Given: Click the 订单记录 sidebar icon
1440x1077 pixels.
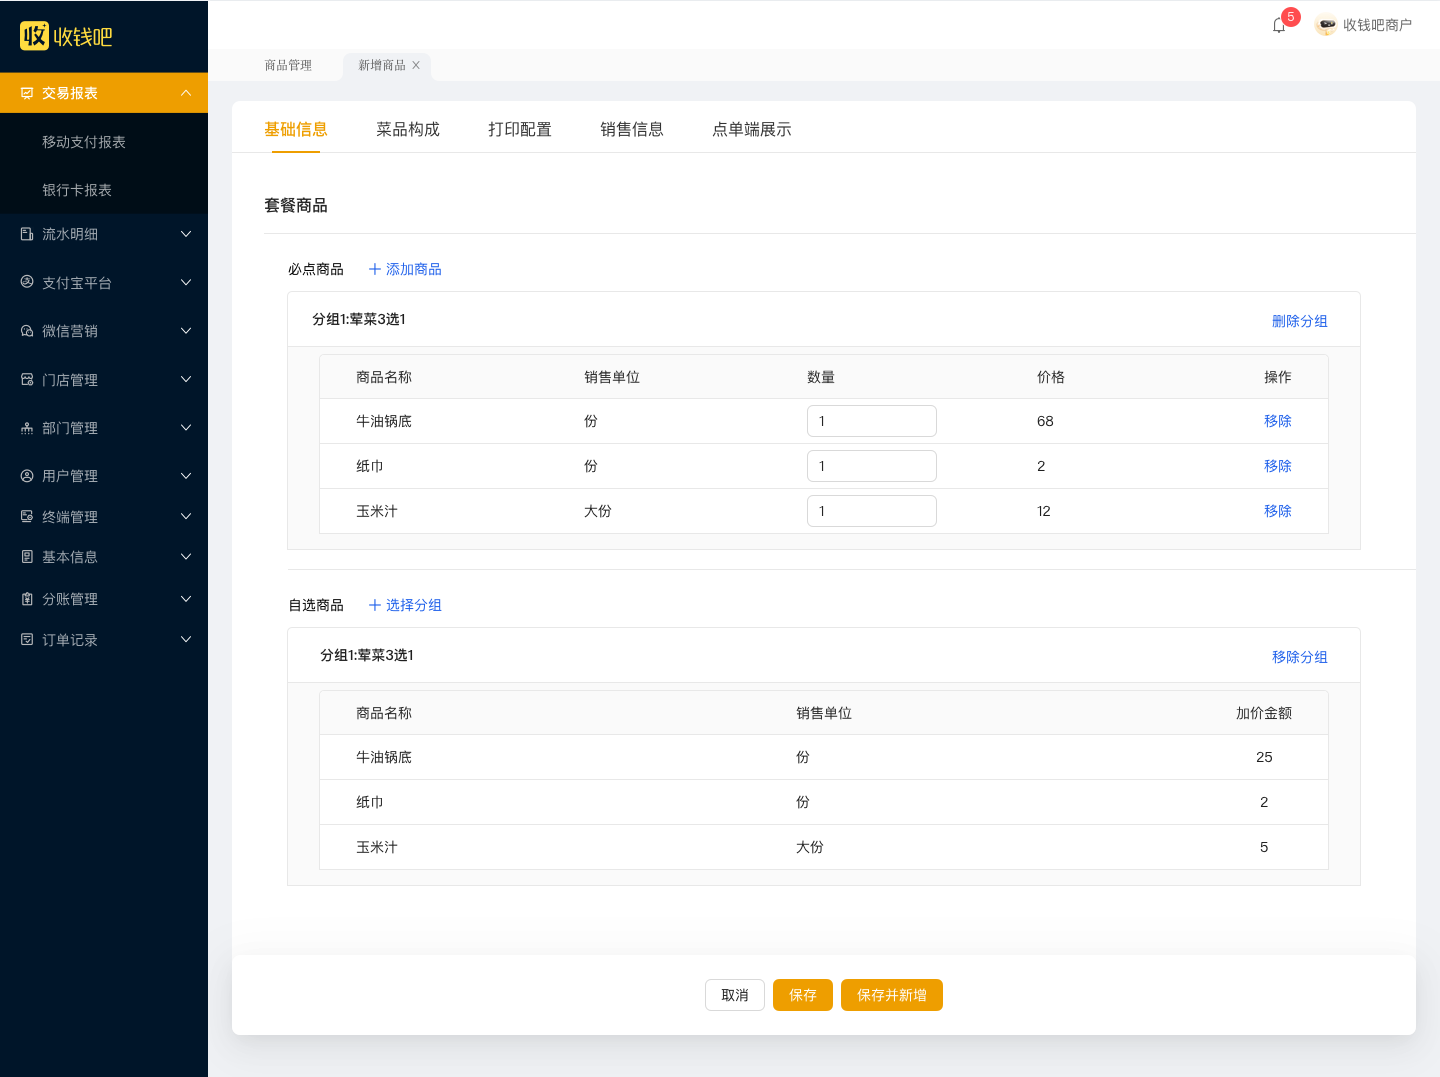Looking at the screenshot, I should click(27, 640).
